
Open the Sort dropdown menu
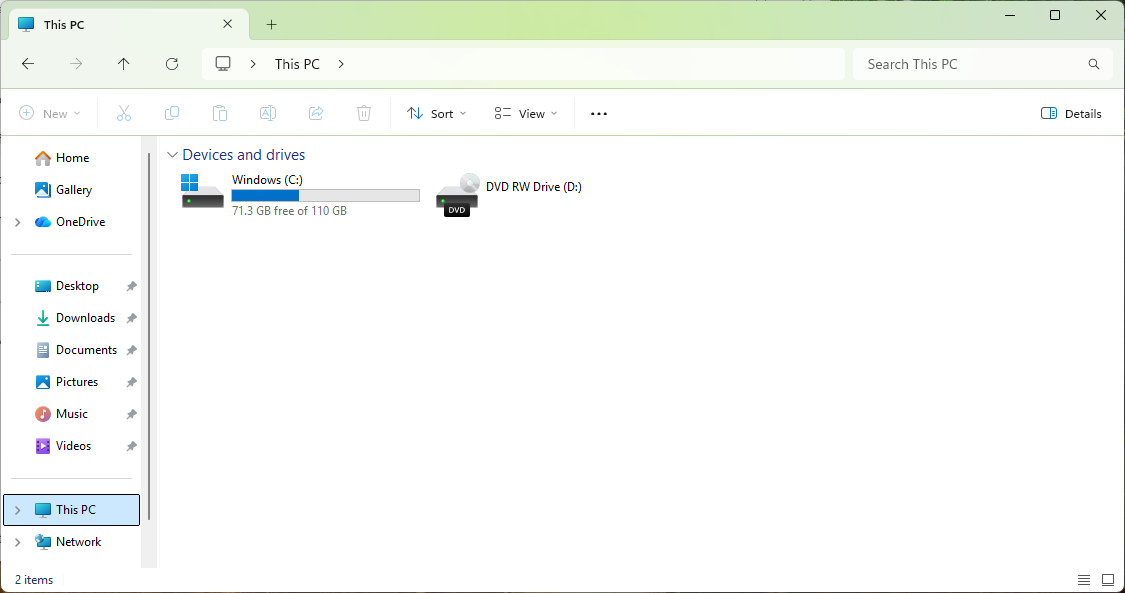click(x=437, y=114)
